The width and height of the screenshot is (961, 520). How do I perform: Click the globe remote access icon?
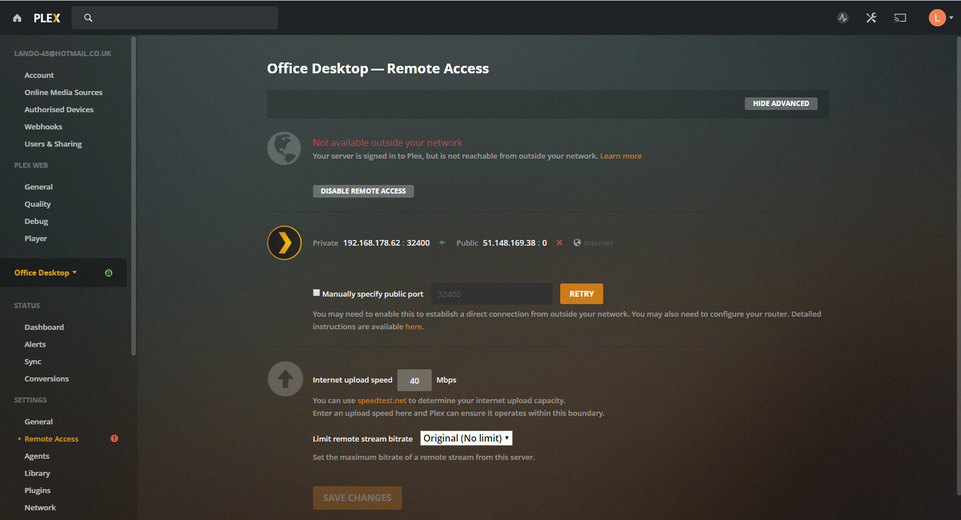click(x=284, y=148)
